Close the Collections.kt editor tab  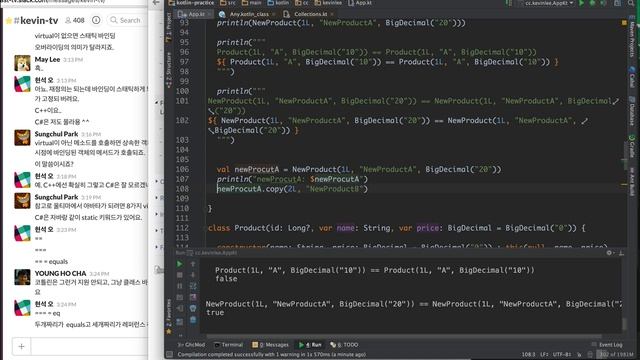332,14
